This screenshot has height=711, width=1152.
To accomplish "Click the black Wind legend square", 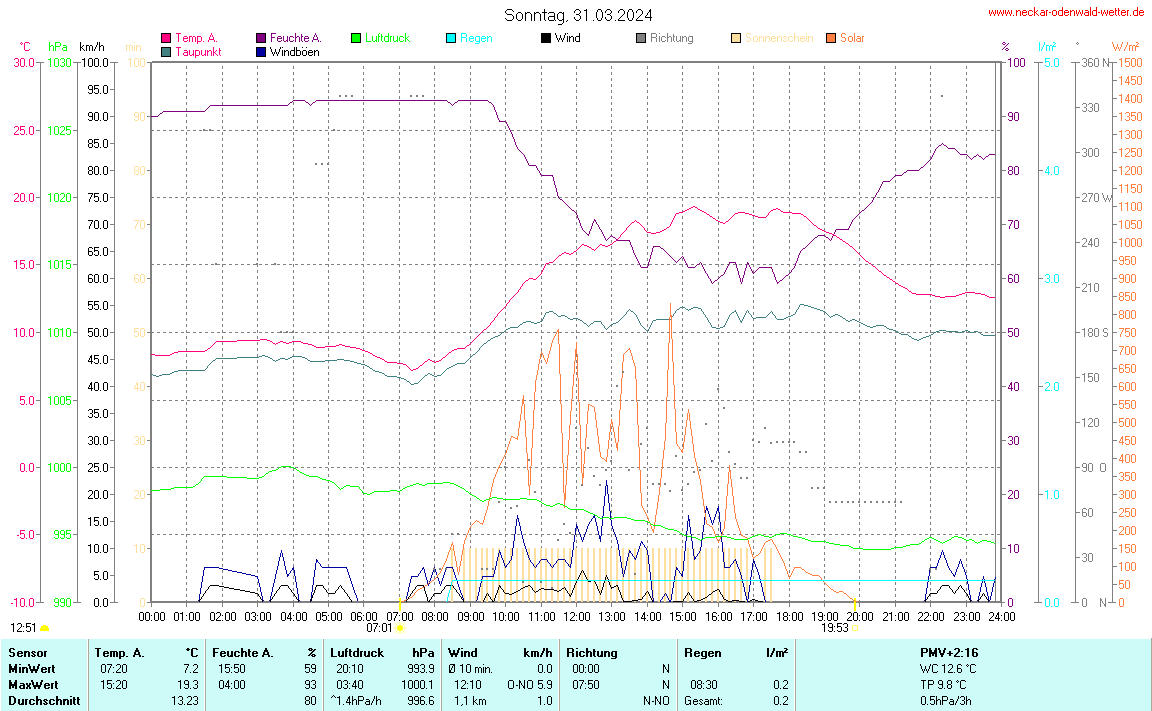I will click(x=546, y=38).
